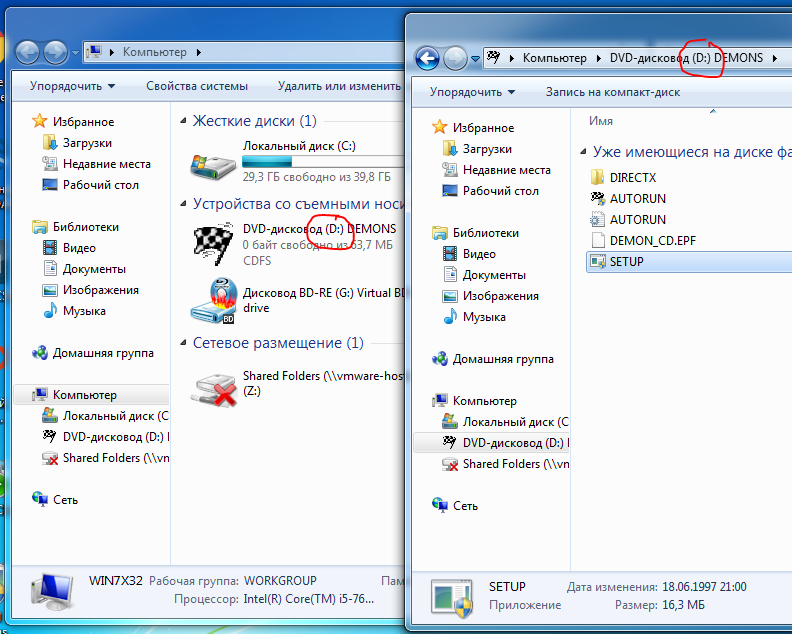Click Запись на компакт-диск button
Screen dimensions: 792x634
[613, 92]
